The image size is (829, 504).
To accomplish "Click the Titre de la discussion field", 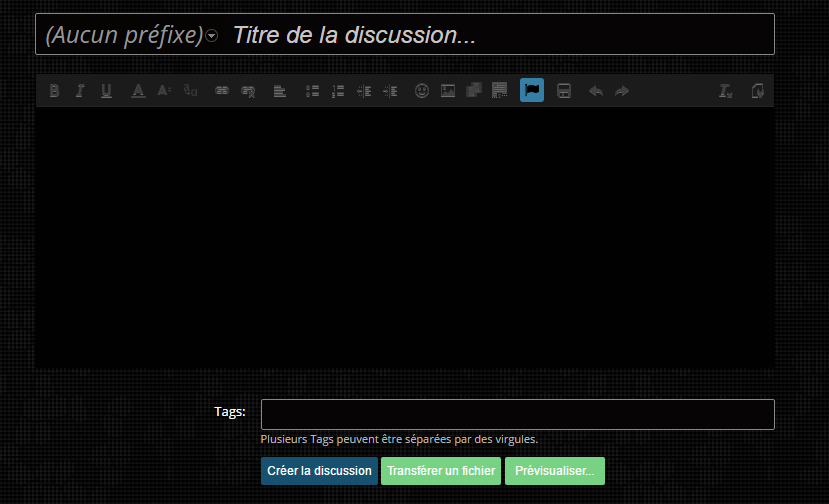I will coord(500,35).
